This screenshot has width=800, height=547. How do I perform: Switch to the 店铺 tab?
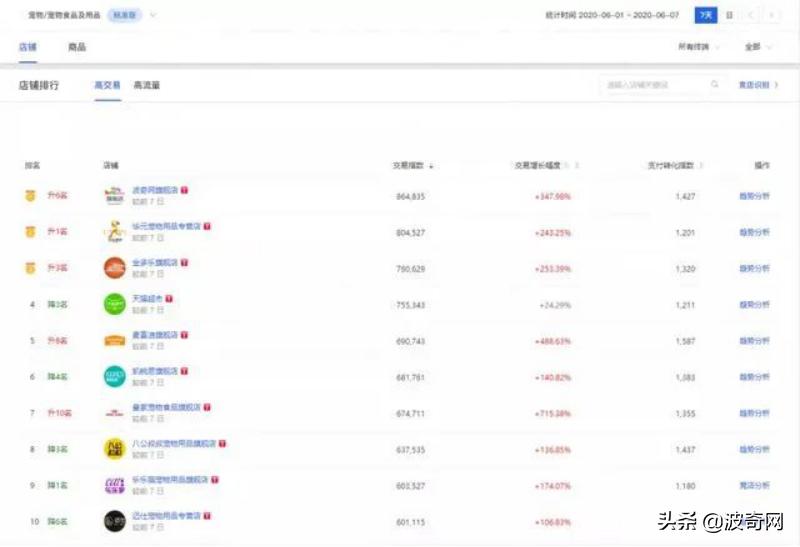pyautogui.click(x=28, y=47)
